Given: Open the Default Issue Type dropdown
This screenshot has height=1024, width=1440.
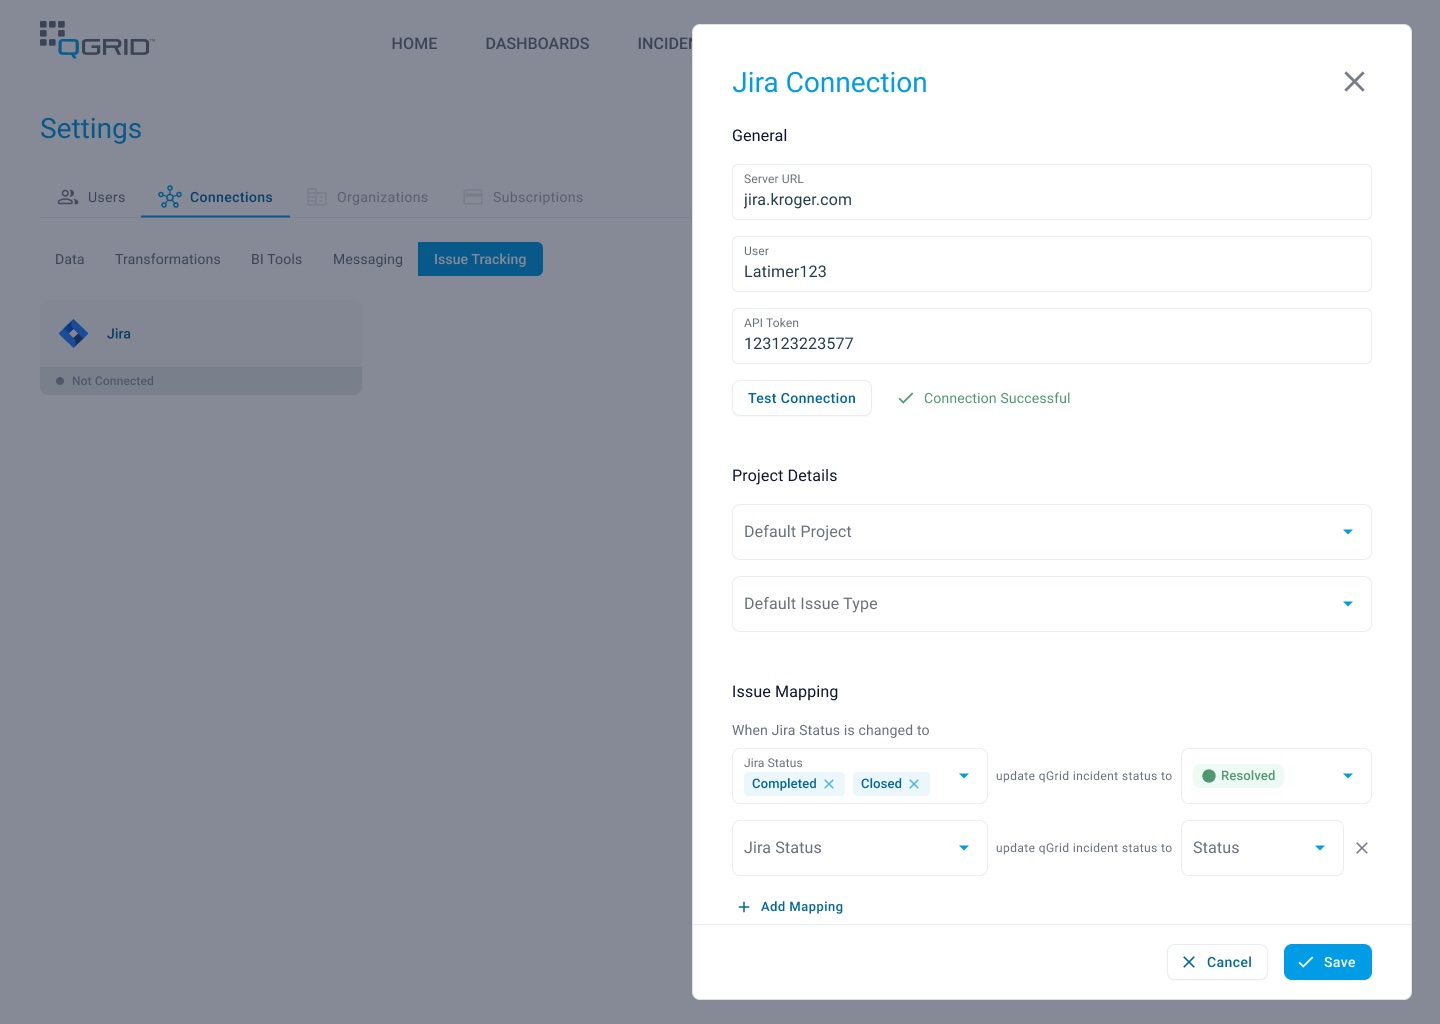Looking at the screenshot, I should tap(1052, 604).
